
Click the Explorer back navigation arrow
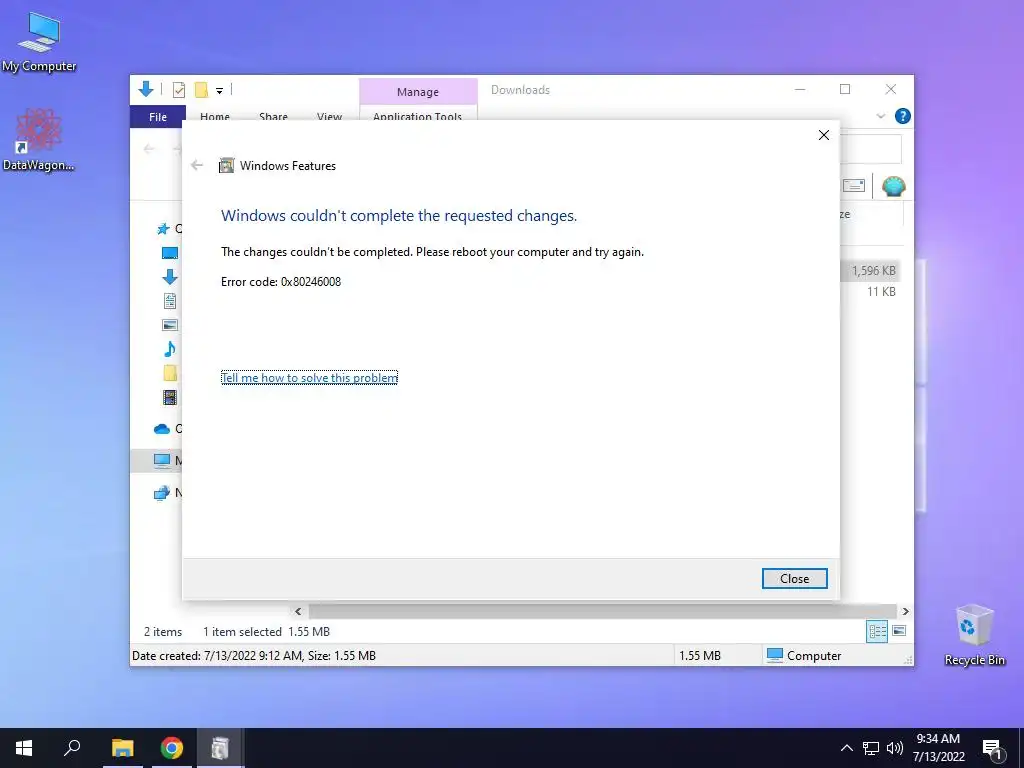[149, 149]
